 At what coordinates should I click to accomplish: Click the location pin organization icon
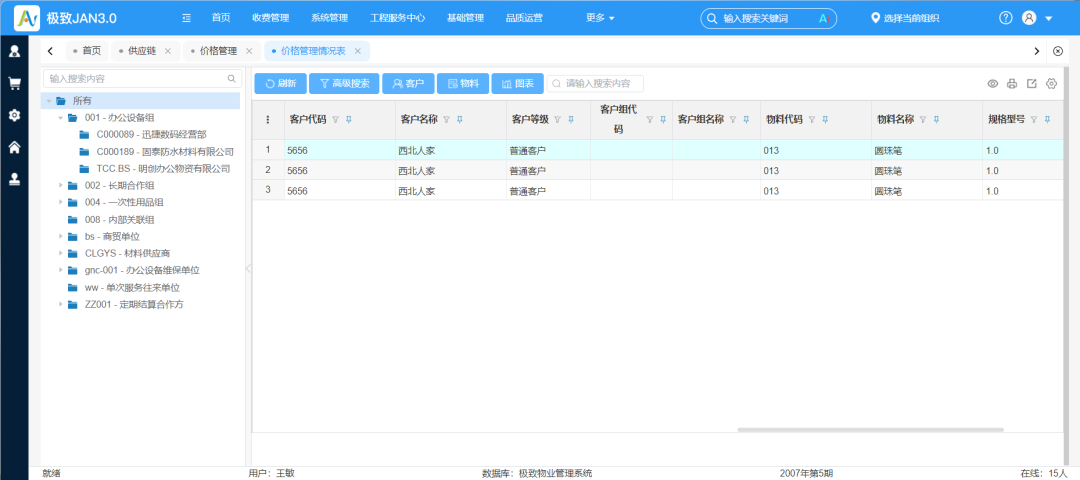(x=875, y=18)
